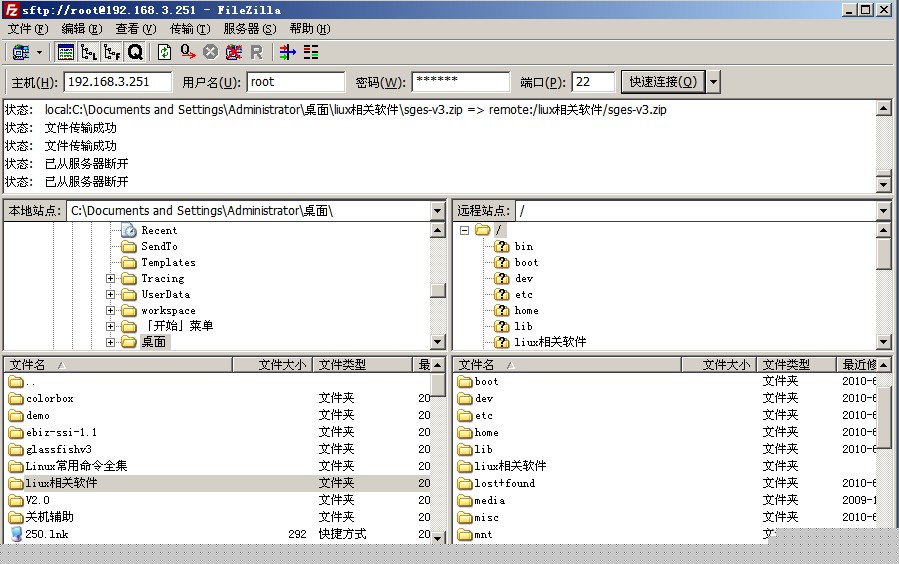Open the 传输 (Transfer) menu
899x564 pixels.
coord(190,29)
